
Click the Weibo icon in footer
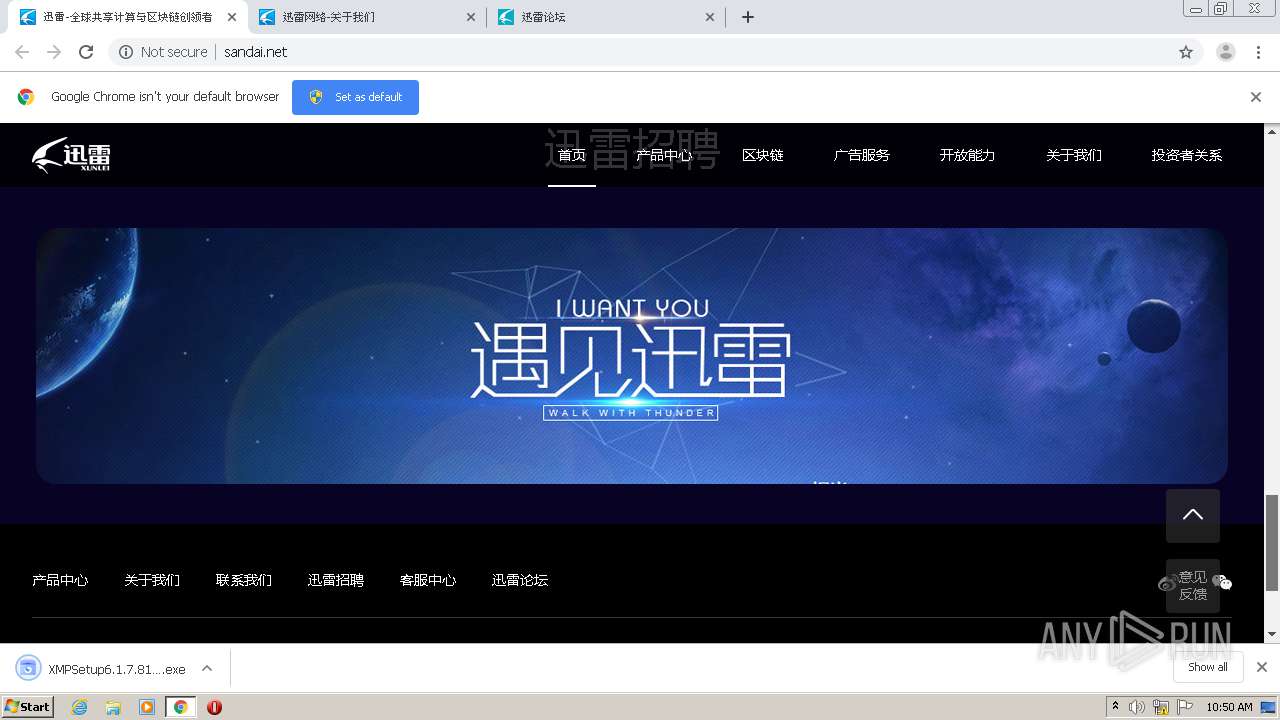pyautogui.click(x=1166, y=583)
